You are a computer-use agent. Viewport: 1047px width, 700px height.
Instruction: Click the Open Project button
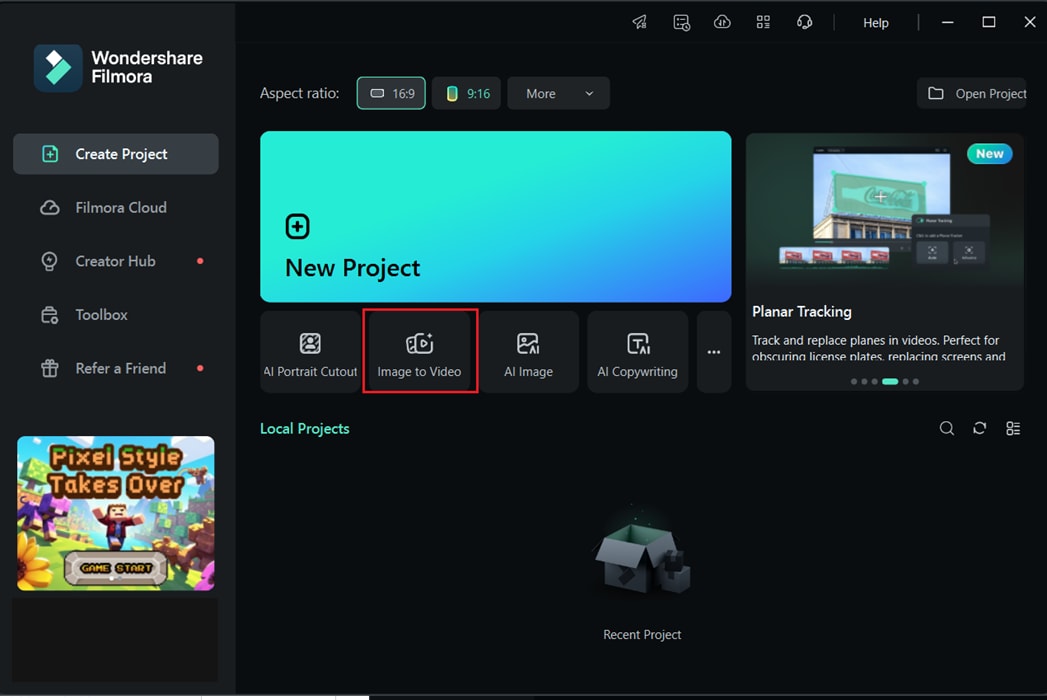pyautogui.click(x=972, y=94)
